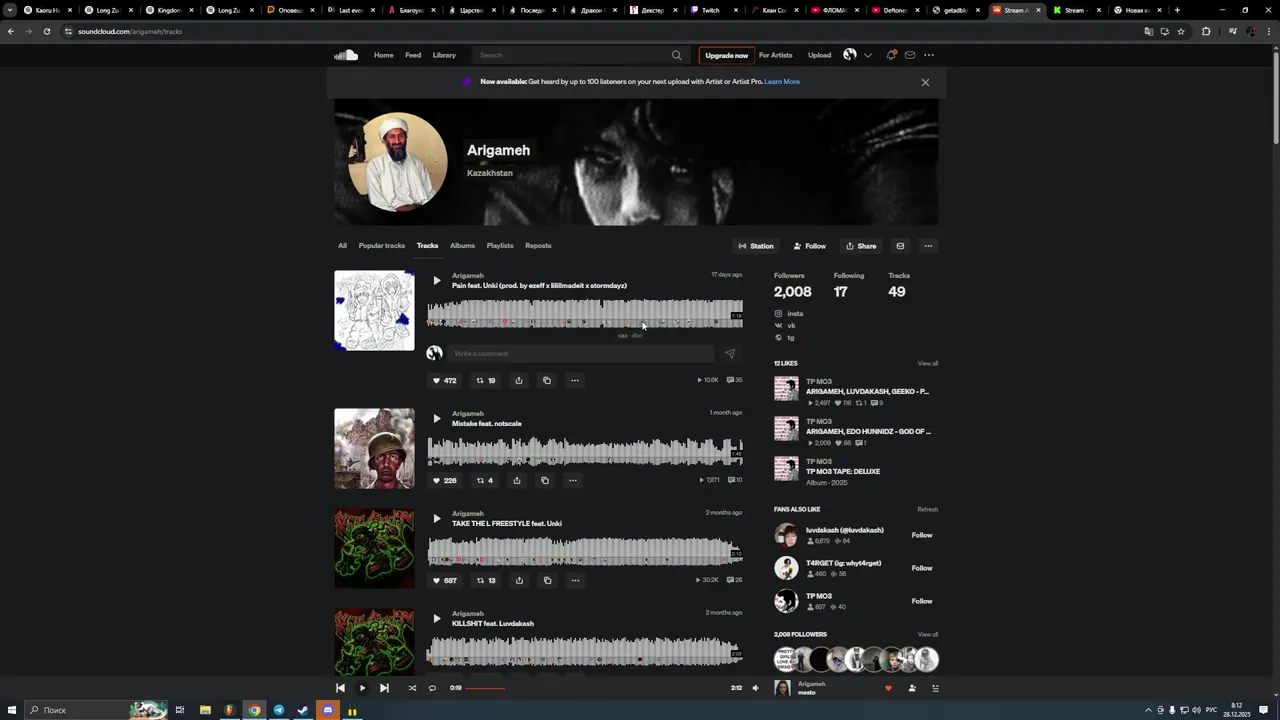Open the Feed menu item
The height and width of the screenshot is (720, 1280).
coord(413,55)
